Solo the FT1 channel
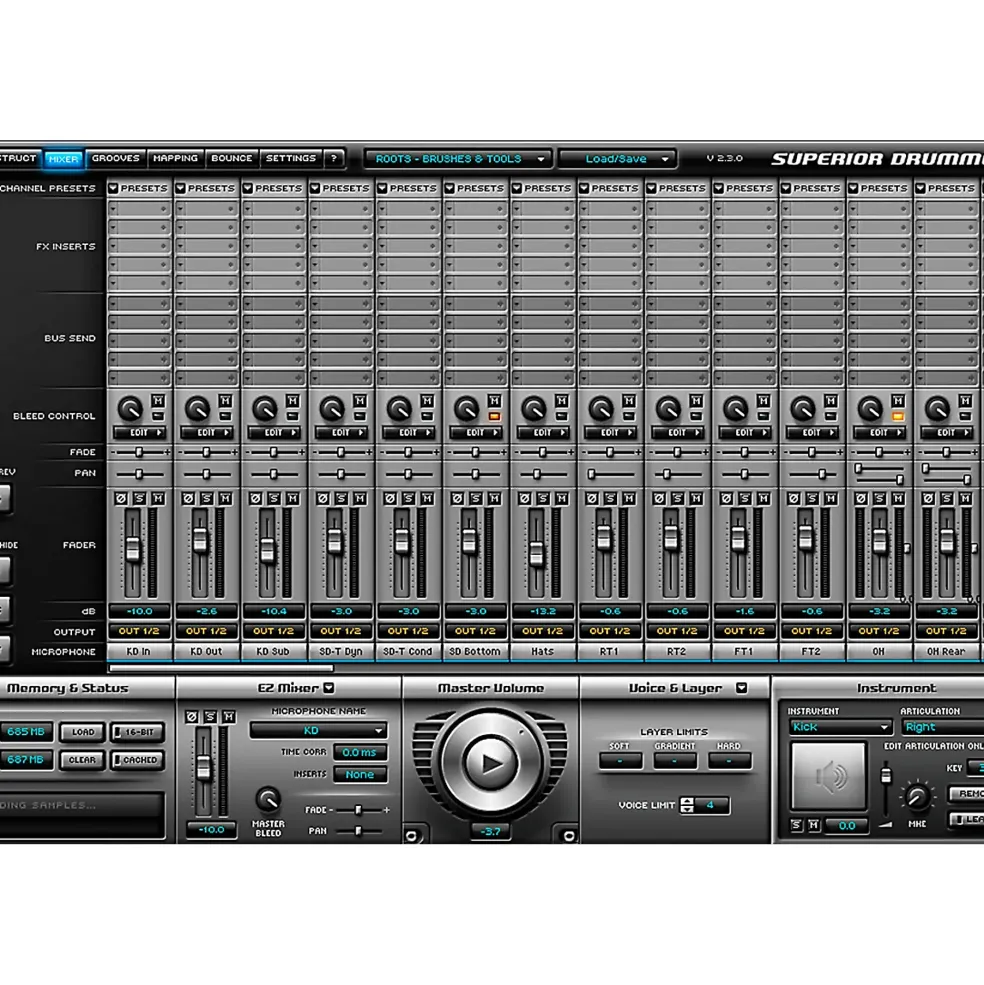The height and width of the screenshot is (985, 984). pyautogui.click(x=745, y=499)
